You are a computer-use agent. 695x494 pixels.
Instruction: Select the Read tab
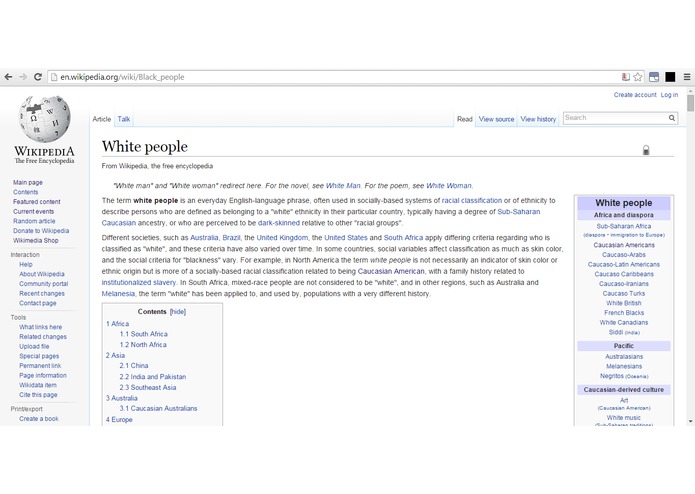pos(465,119)
